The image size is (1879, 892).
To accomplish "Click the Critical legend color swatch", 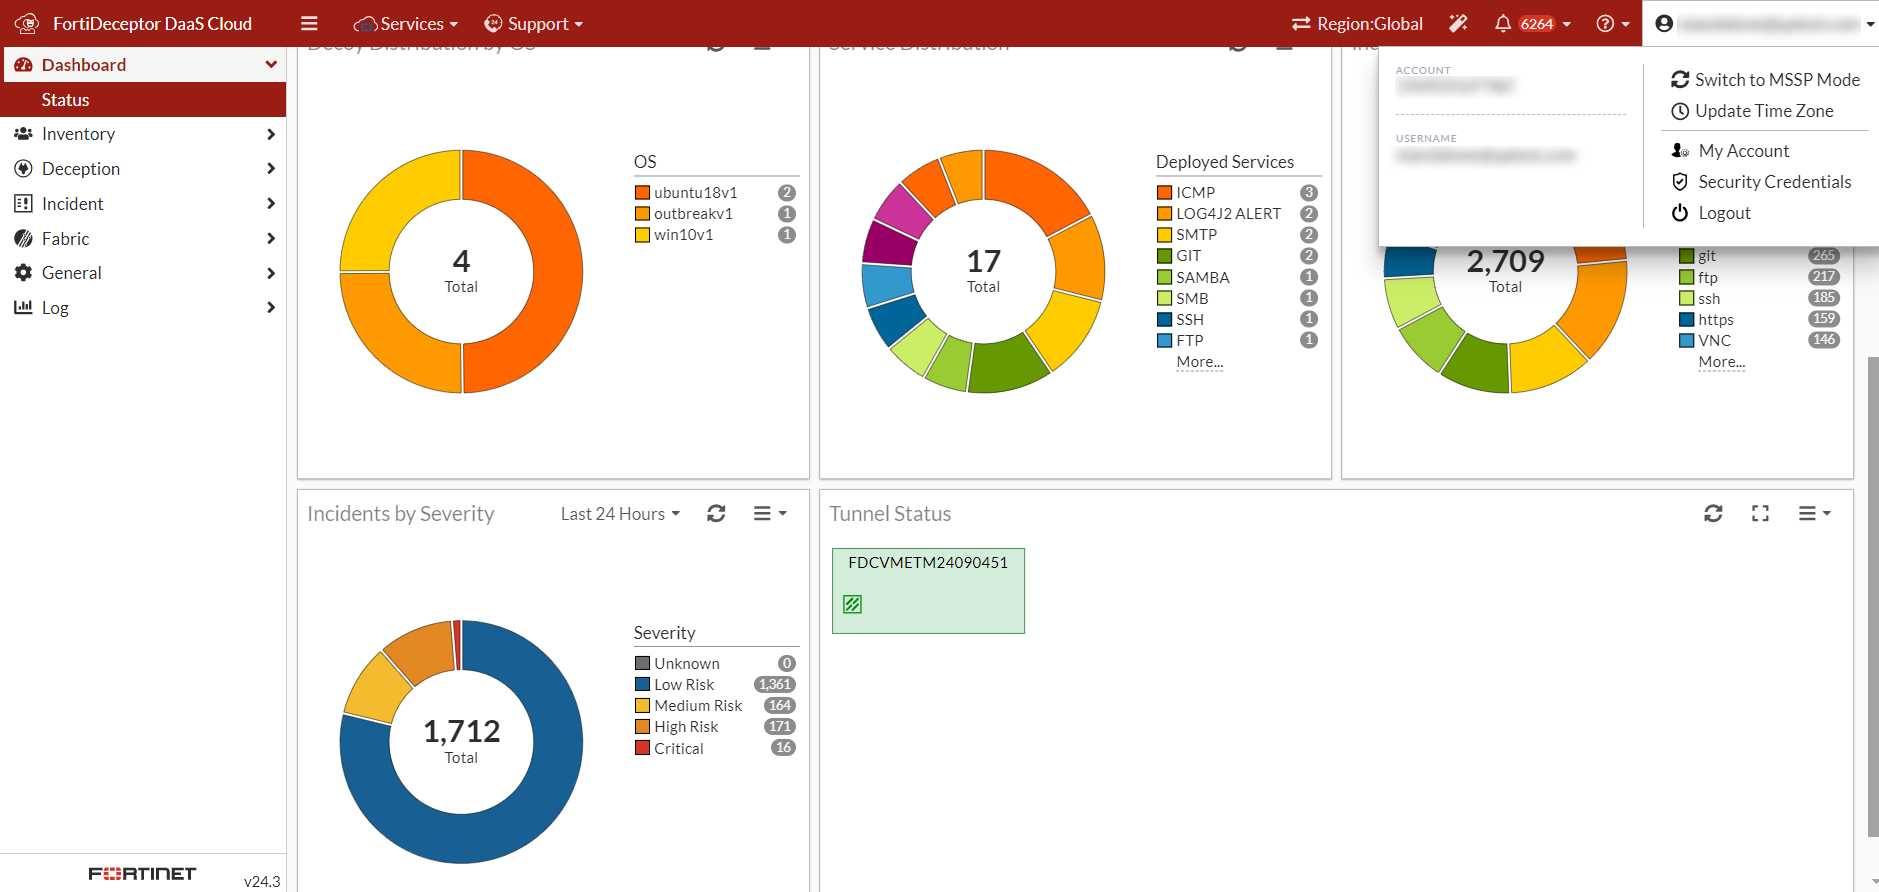I will click(643, 748).
